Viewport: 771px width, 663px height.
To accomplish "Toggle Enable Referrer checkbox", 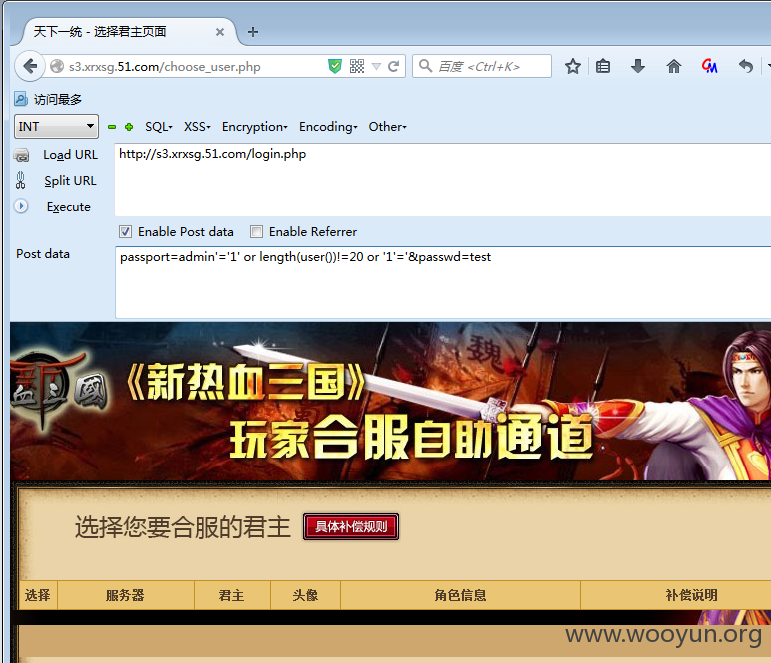I will tap(256, 231).
